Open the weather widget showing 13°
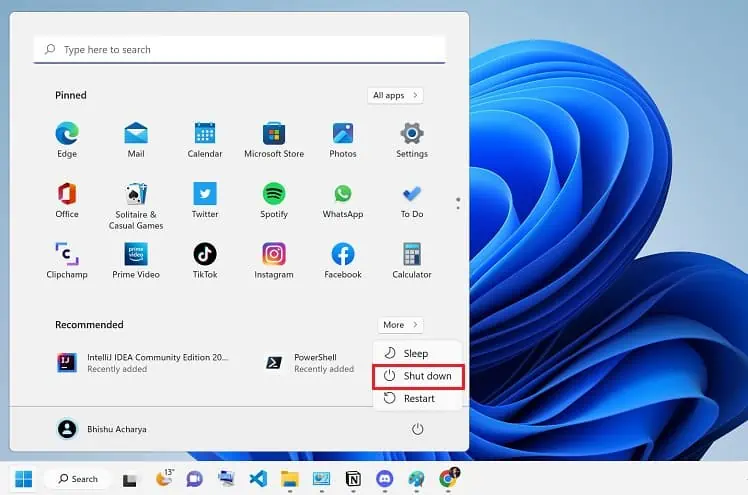 (164, 478)
